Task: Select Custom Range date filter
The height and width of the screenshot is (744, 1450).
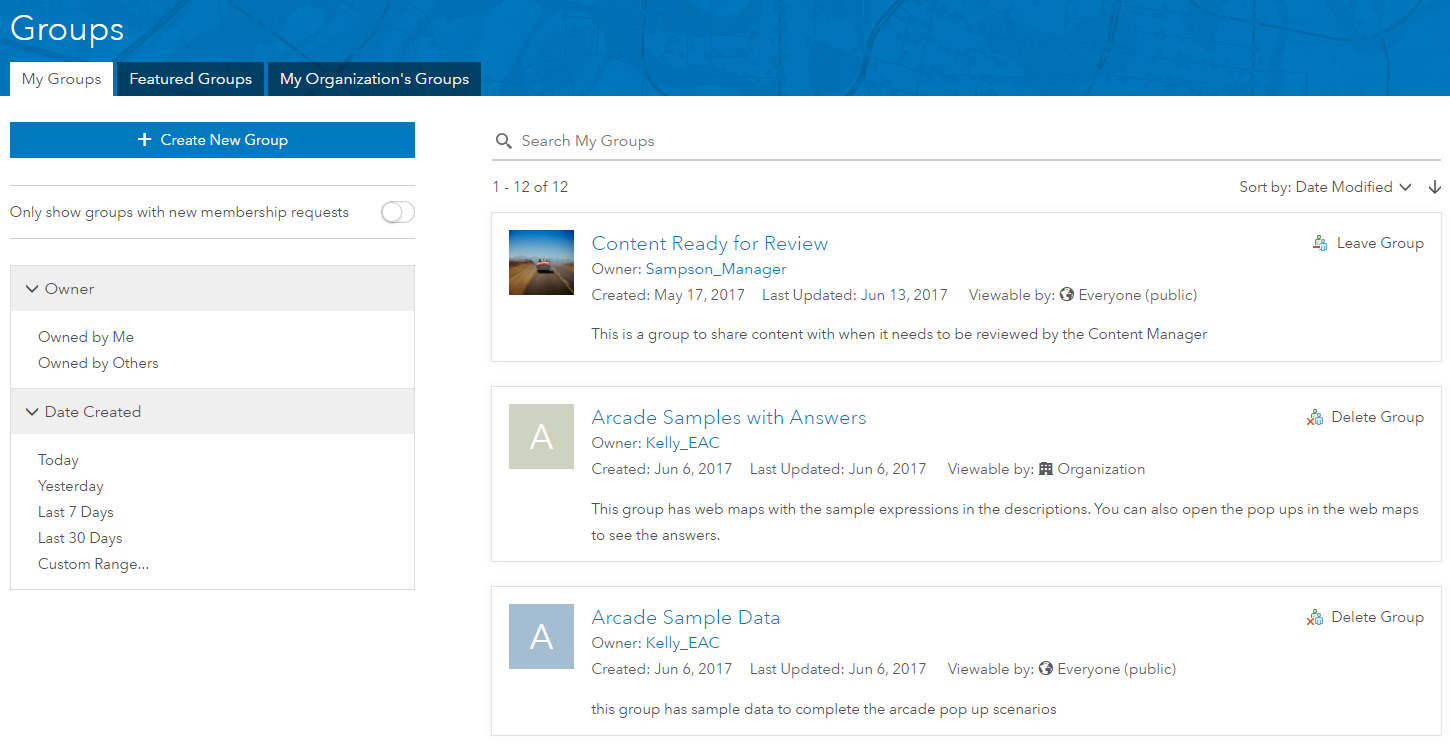Action: point(93,564)
